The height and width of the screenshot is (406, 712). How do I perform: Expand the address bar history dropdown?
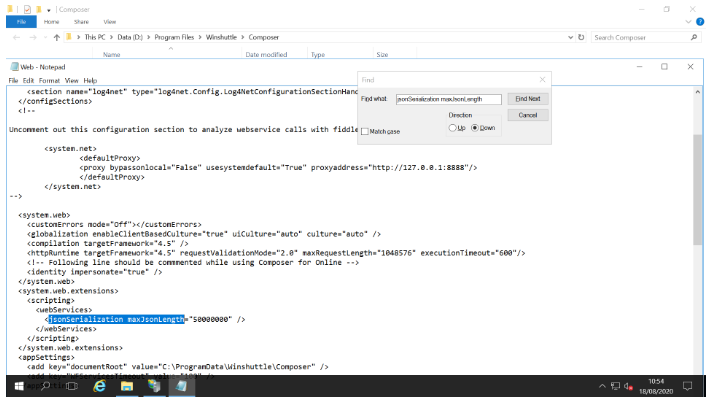tap(569, 37)
